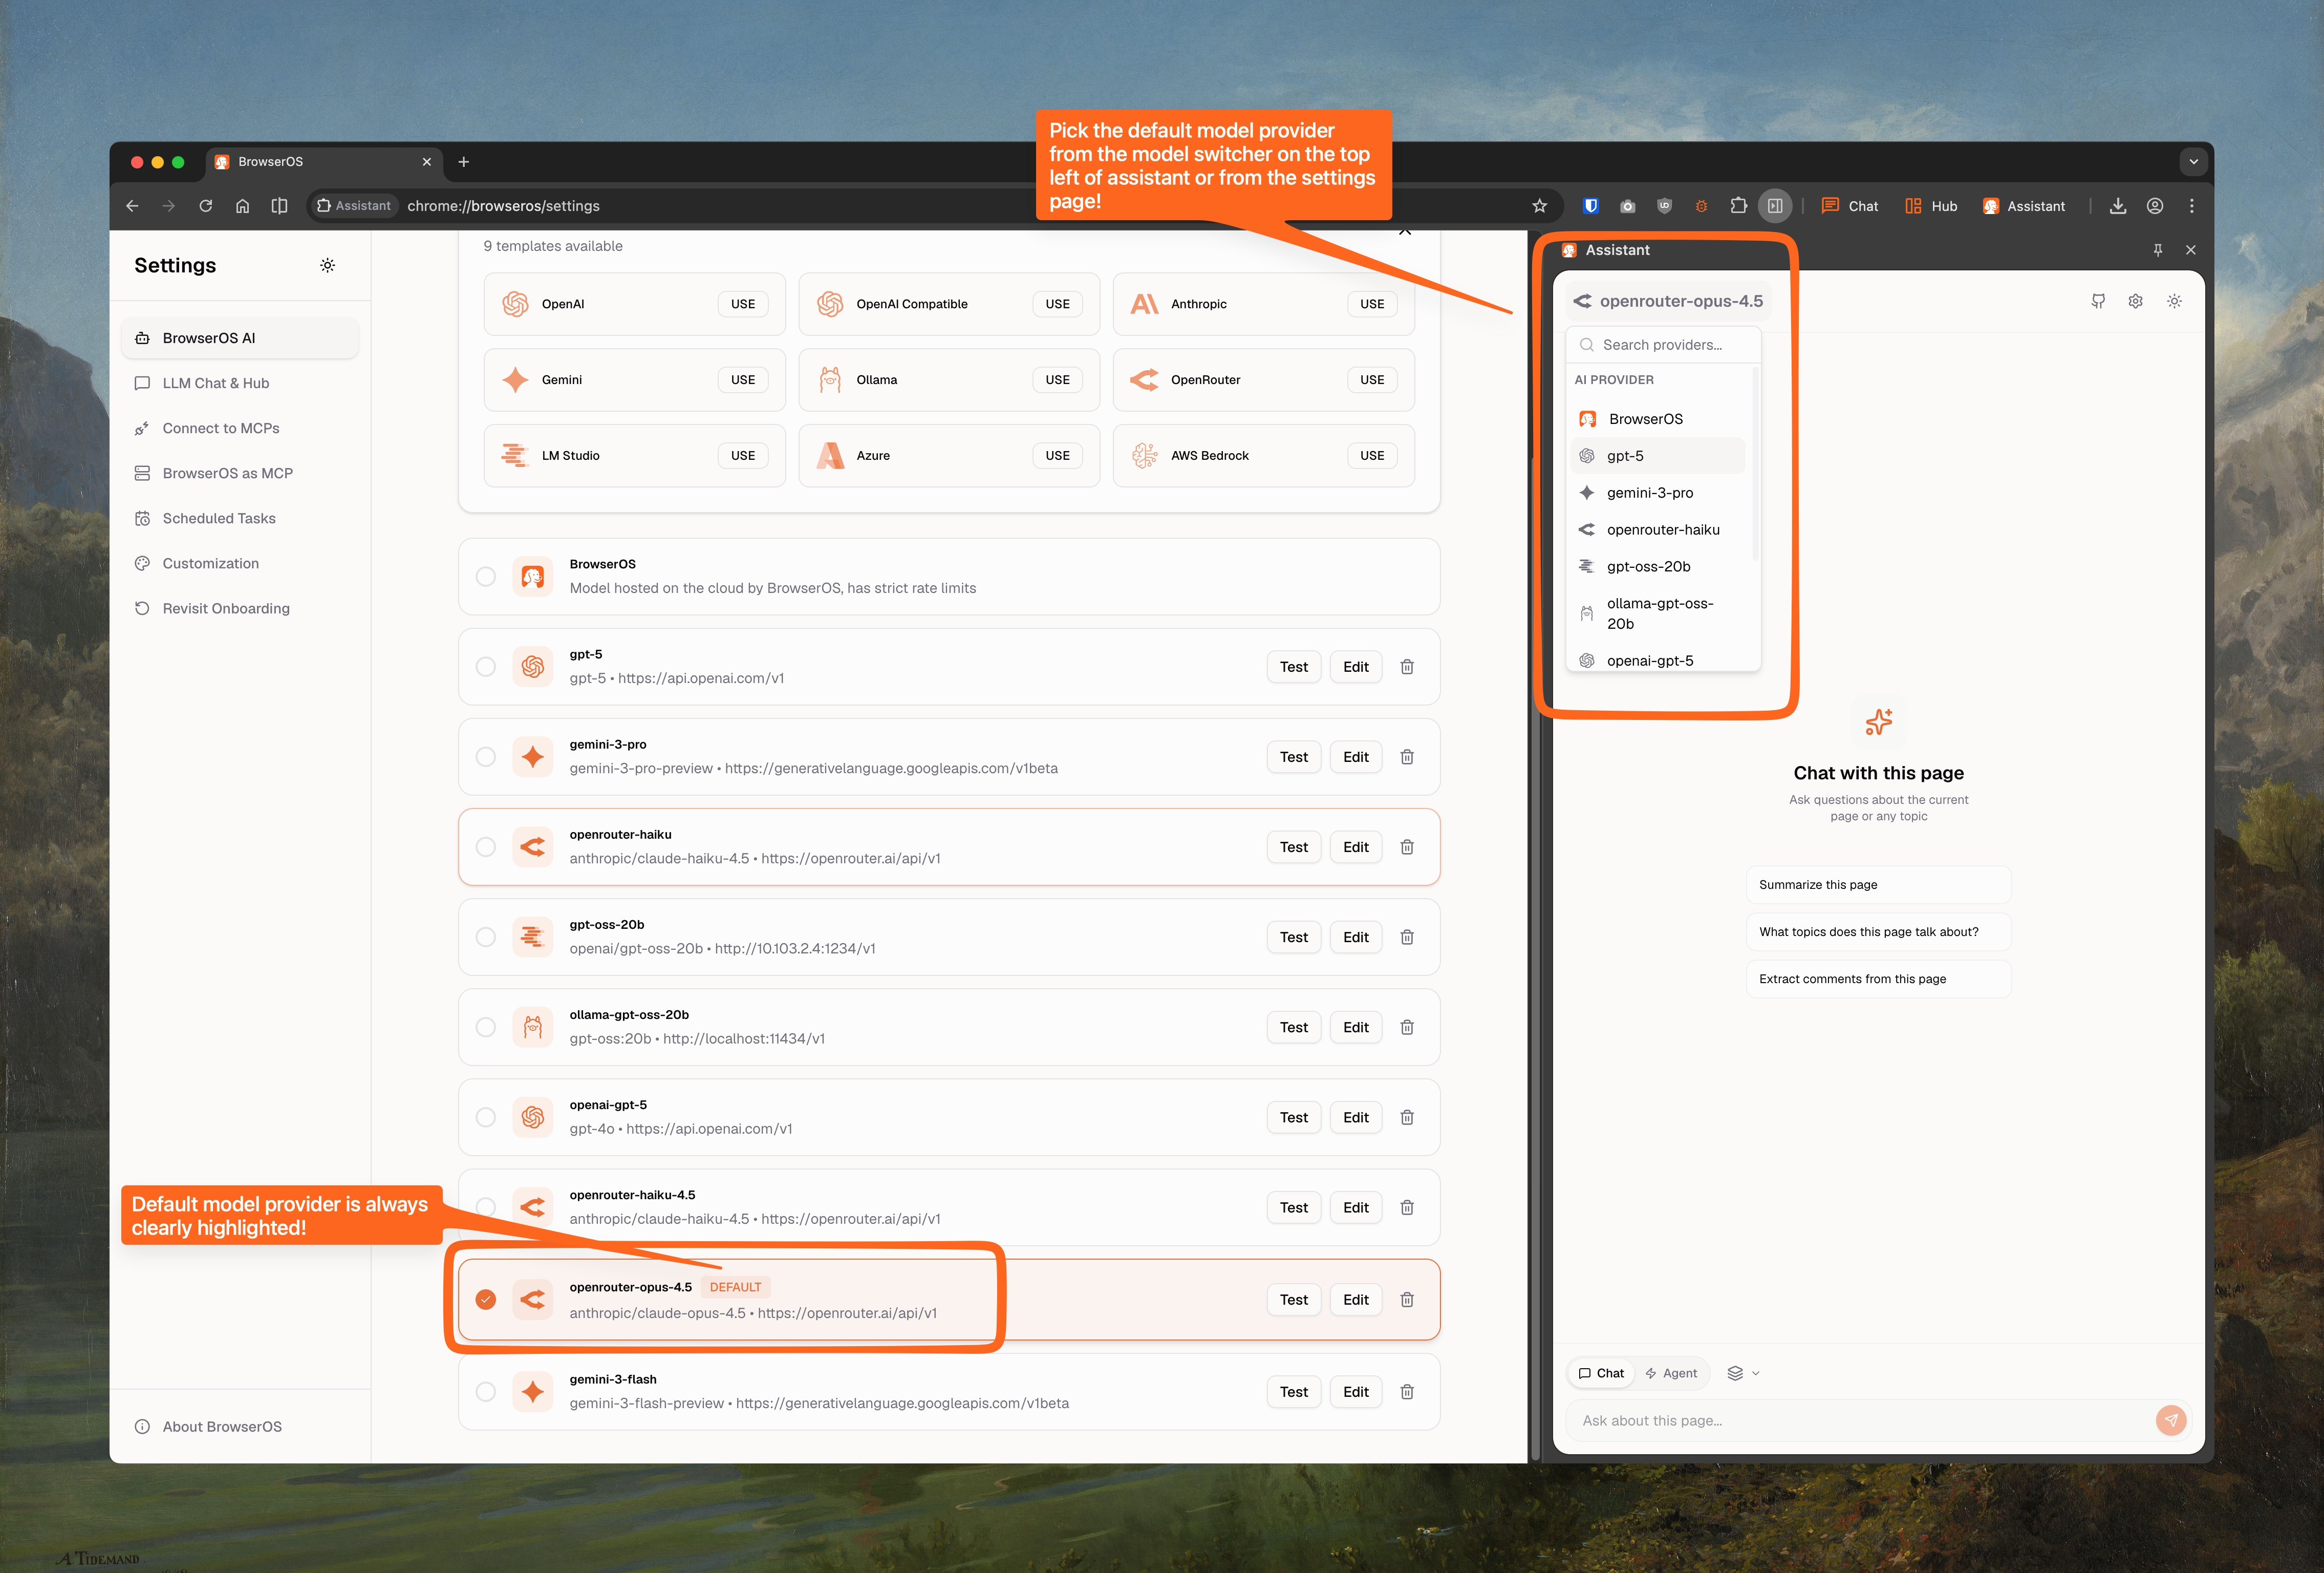Test the openrouter-opus-4.5 provider
2324x1573 pixels.
pos(1293,1300)
